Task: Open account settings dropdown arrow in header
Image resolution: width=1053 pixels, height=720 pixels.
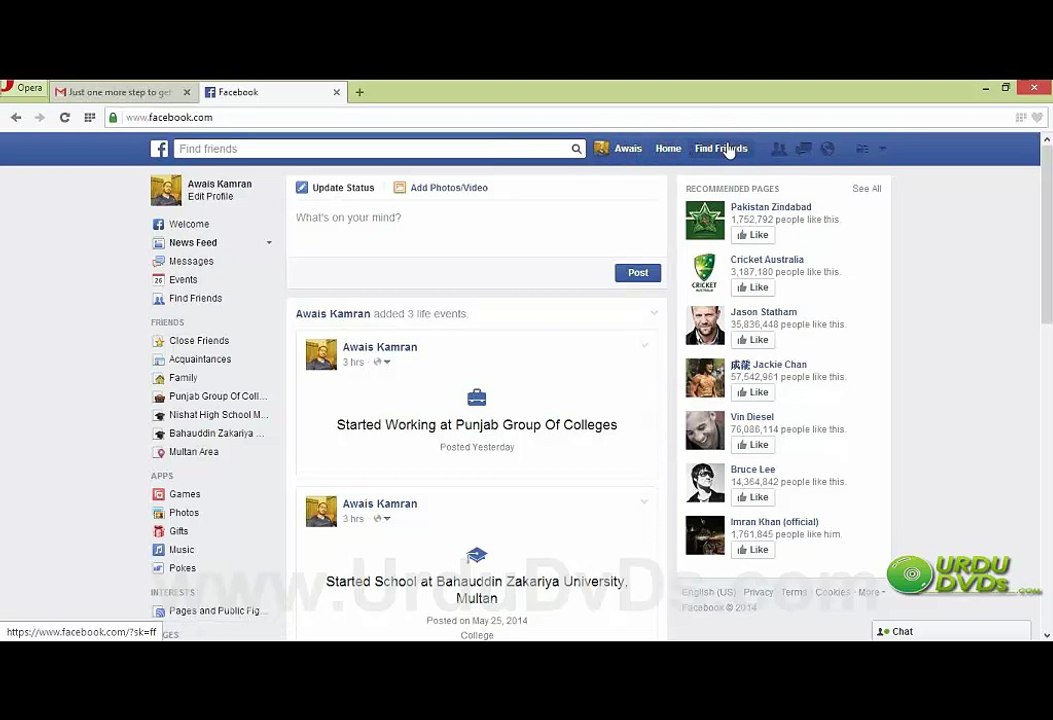Action: (883, 148)
